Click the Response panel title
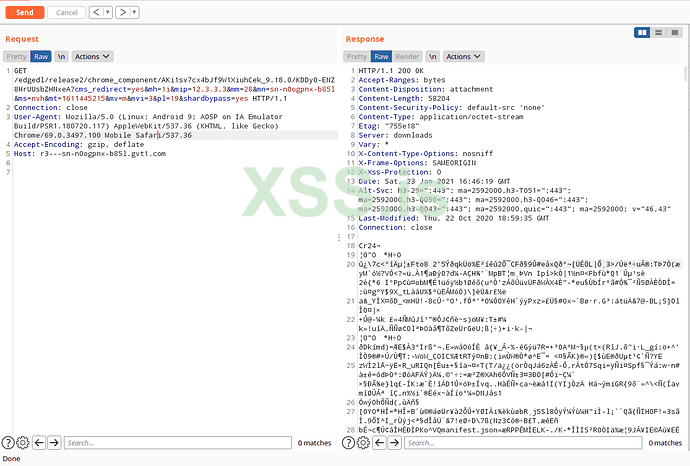Viewport: 690px width, 466px height. (365, 39)
